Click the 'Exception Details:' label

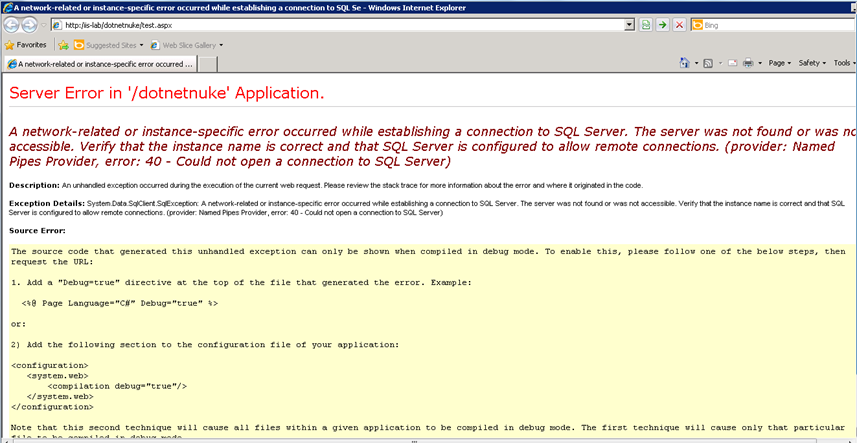[x=47, y=203]
